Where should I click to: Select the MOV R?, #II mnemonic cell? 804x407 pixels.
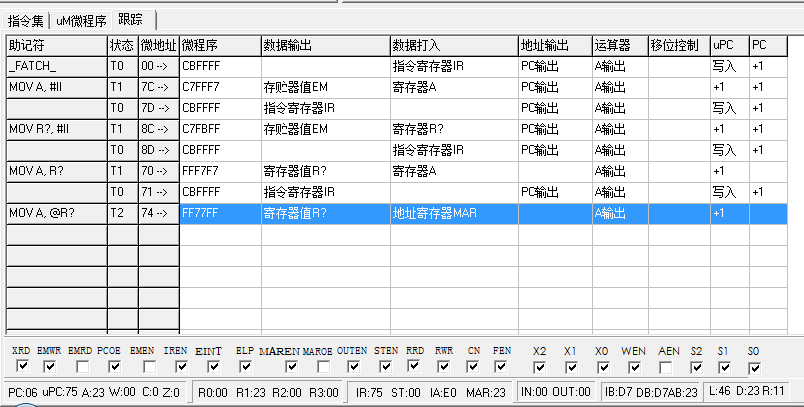pos(56,129)
